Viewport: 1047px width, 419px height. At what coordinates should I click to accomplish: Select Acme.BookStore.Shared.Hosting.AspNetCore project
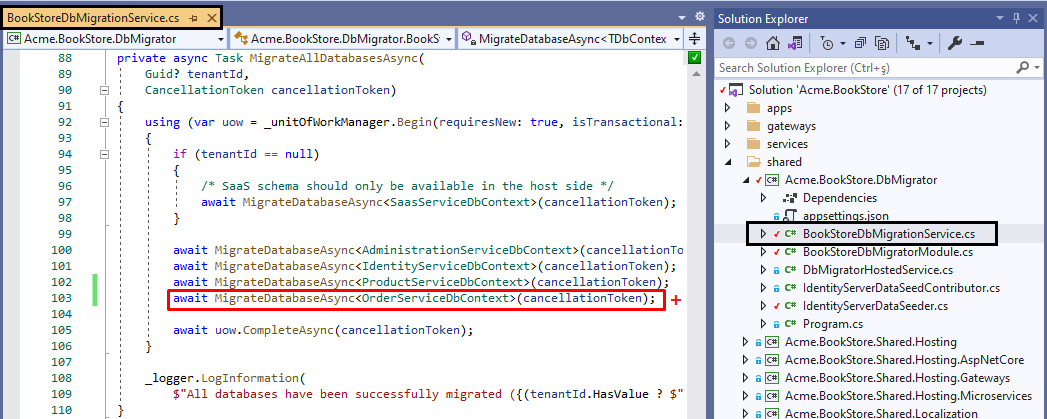904,360
